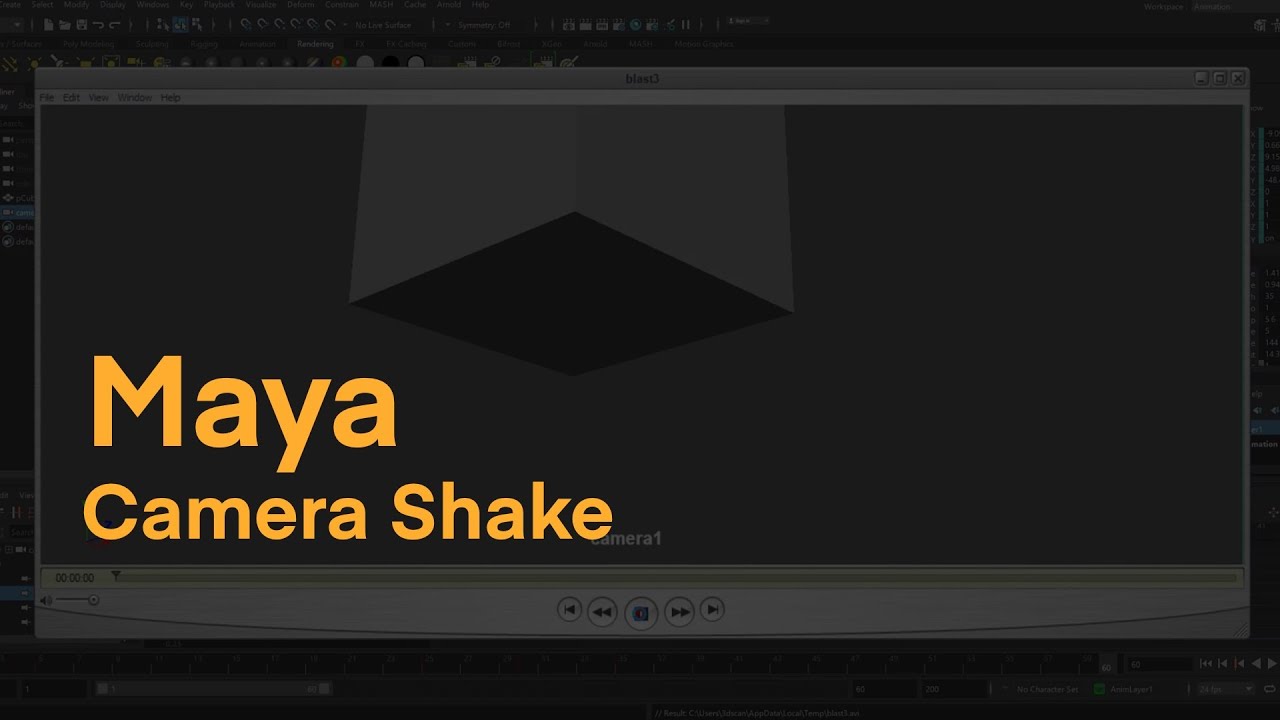
Task: Open the Edit menu in blast3 player
Action: [71, 98]
